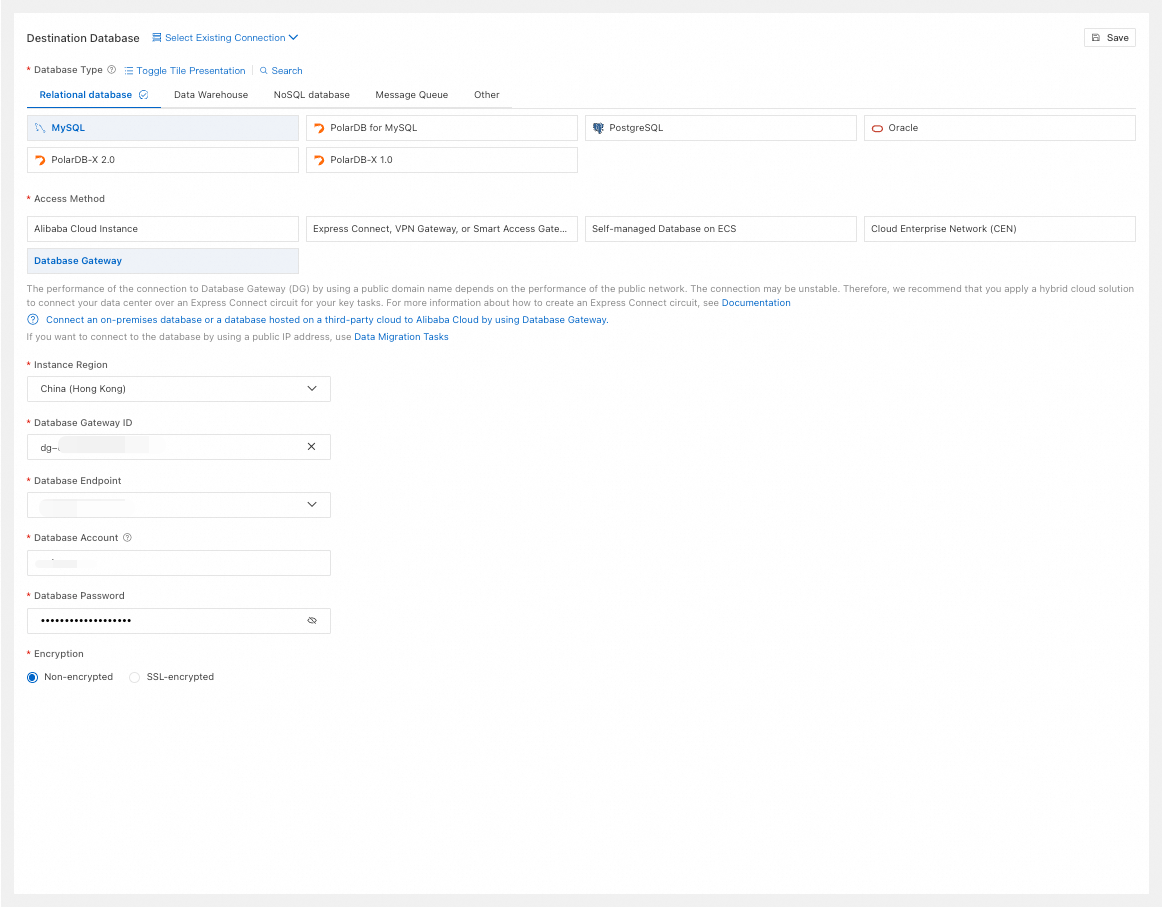Clear the Database Gateway ID field
Image resolution: width=1162 pixels, height=907 pixels.
pyautogui.click(x=311, y=447)
